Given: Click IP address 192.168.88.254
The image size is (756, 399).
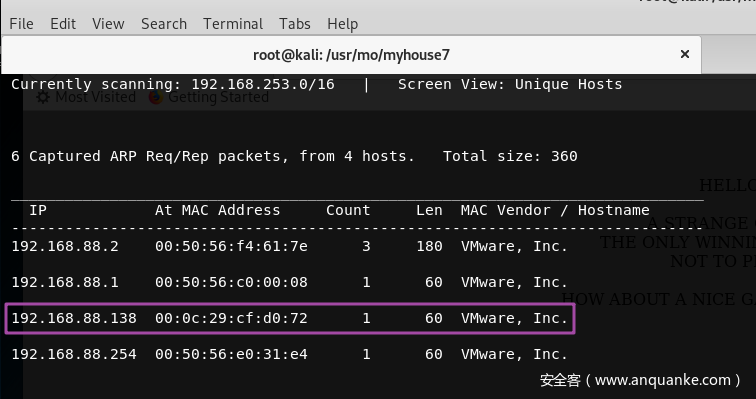Looking at the screenshot, I should click(x=74, y=354).
